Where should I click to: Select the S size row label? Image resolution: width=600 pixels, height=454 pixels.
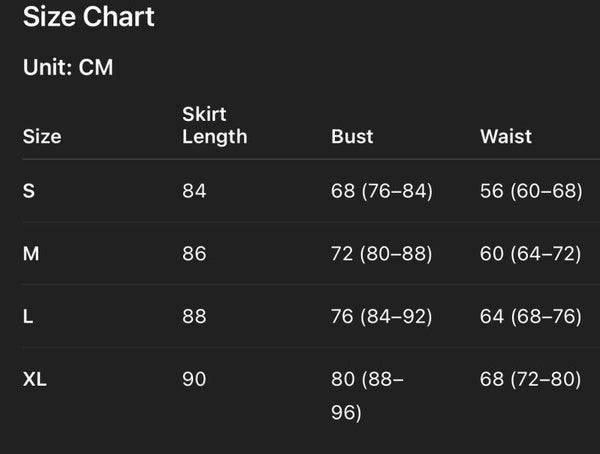click(29, 191)
